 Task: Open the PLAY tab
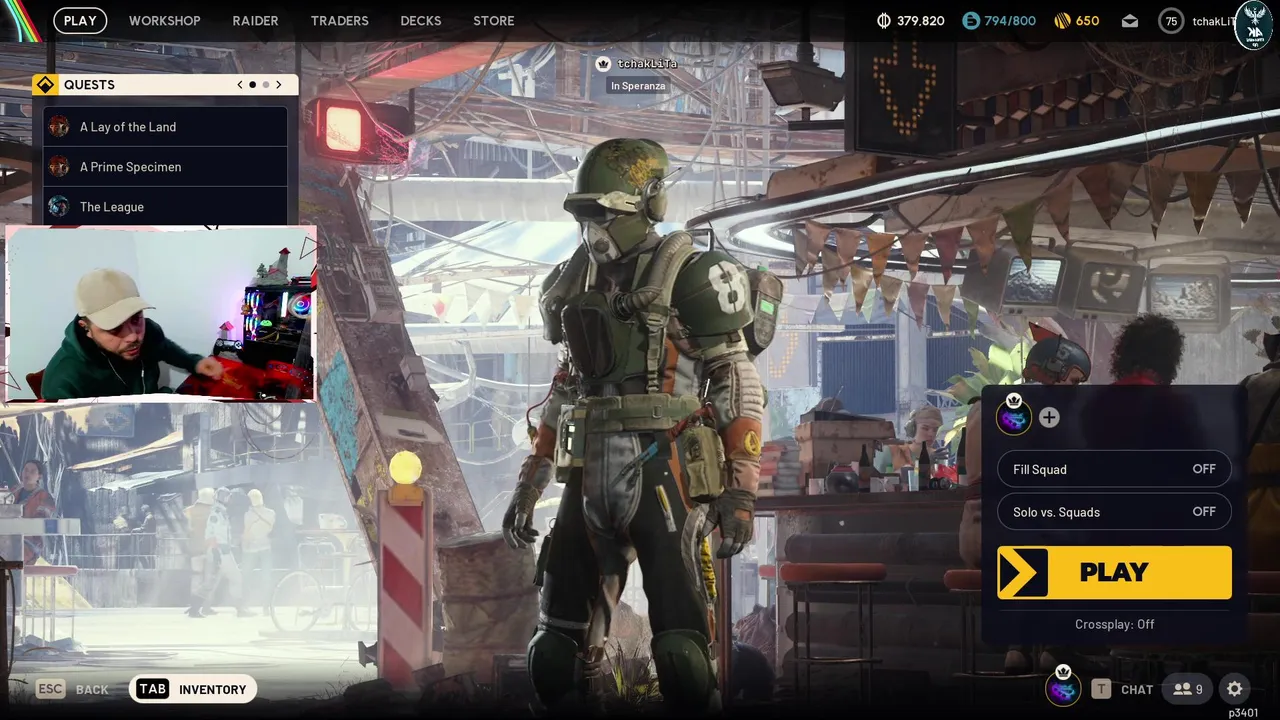point(80,20)
